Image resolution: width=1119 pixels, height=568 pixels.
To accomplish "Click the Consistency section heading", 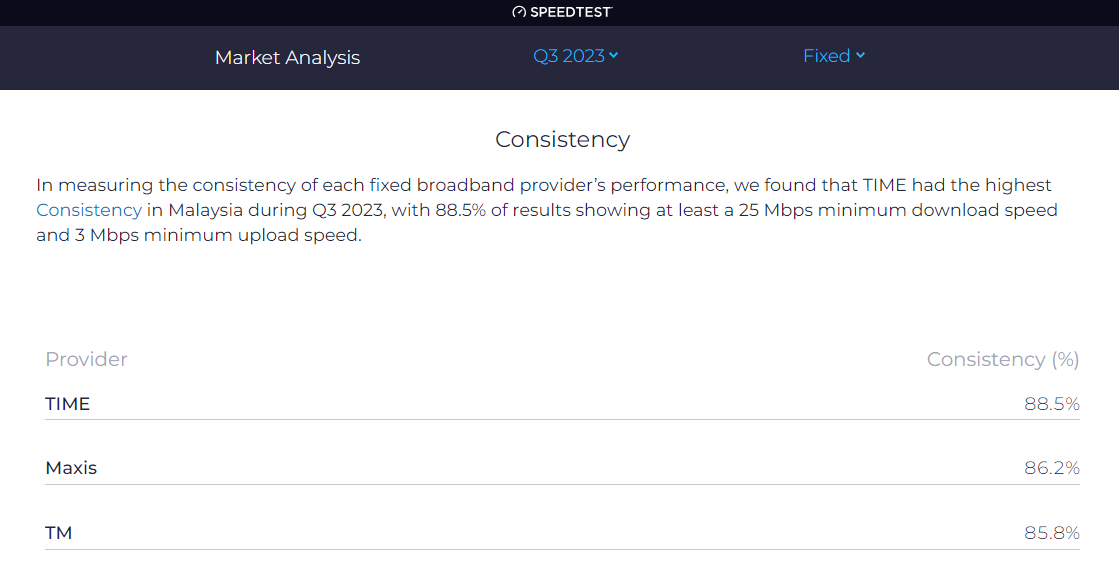I will [562, 139].
